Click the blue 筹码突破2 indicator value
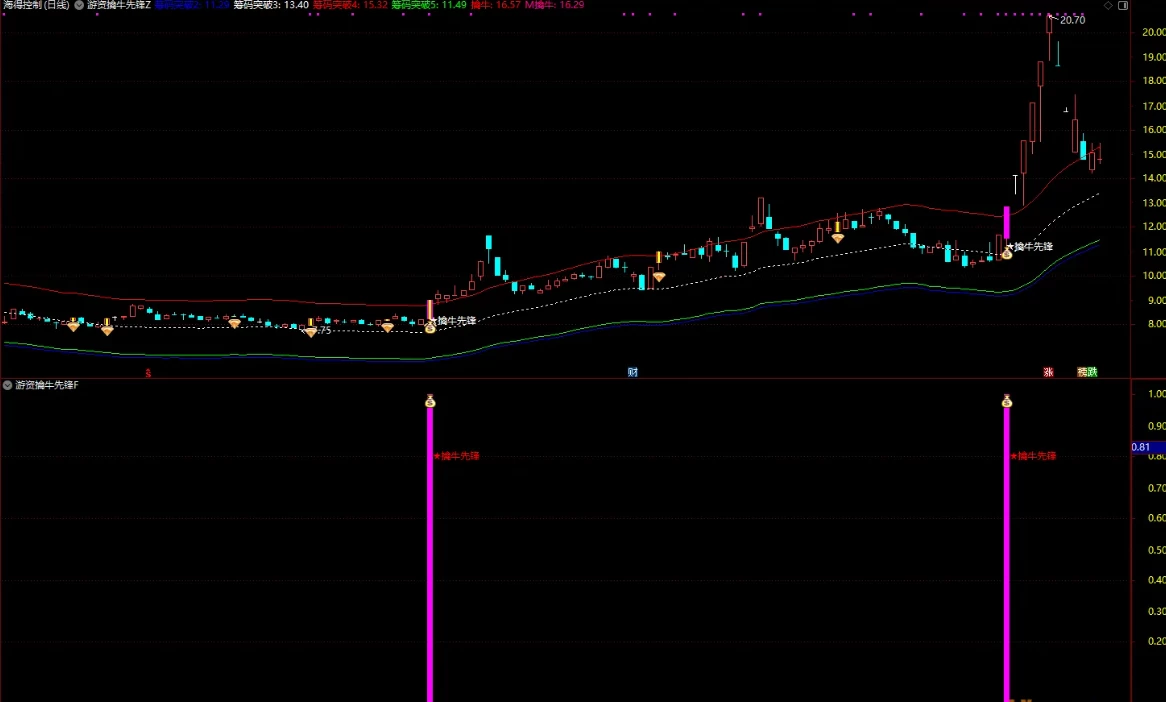1166x702 pixels. point(192,5)
